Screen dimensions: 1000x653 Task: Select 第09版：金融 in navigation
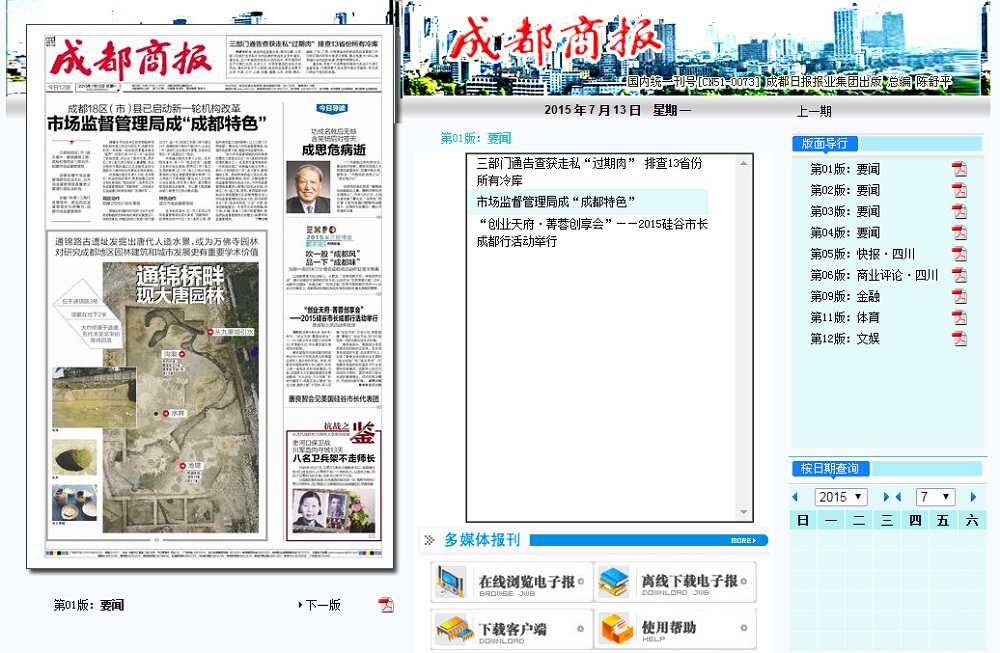tap(844, 296)
